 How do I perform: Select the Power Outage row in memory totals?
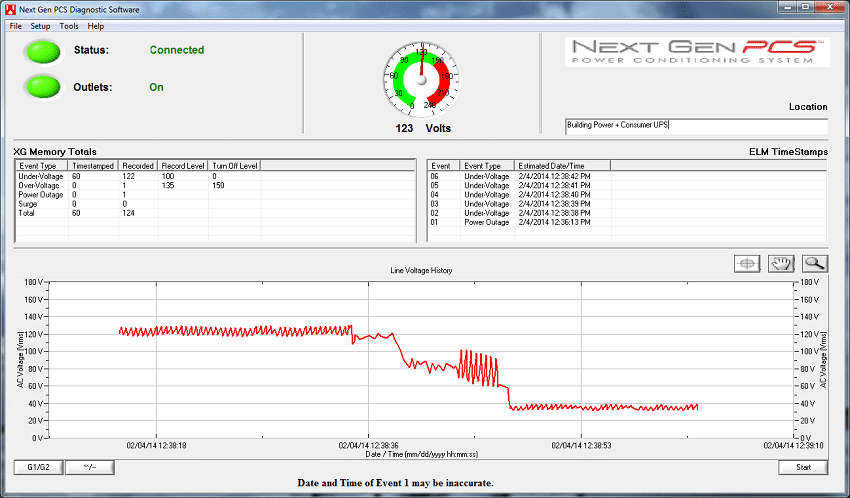[x=215, y=195]
